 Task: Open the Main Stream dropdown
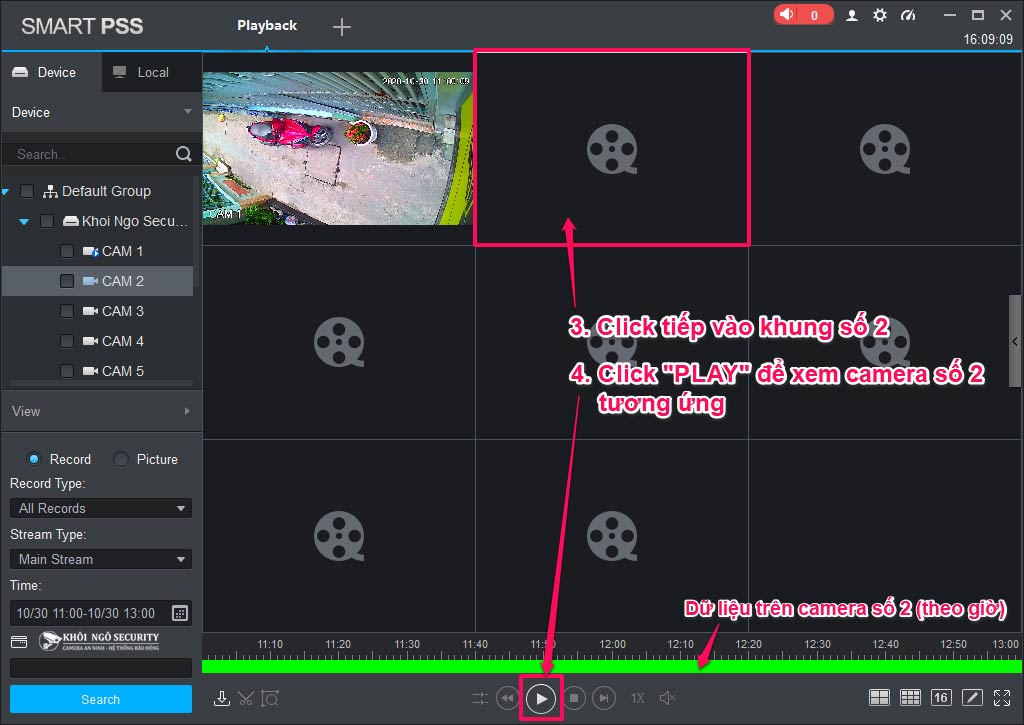pos(101,559)
